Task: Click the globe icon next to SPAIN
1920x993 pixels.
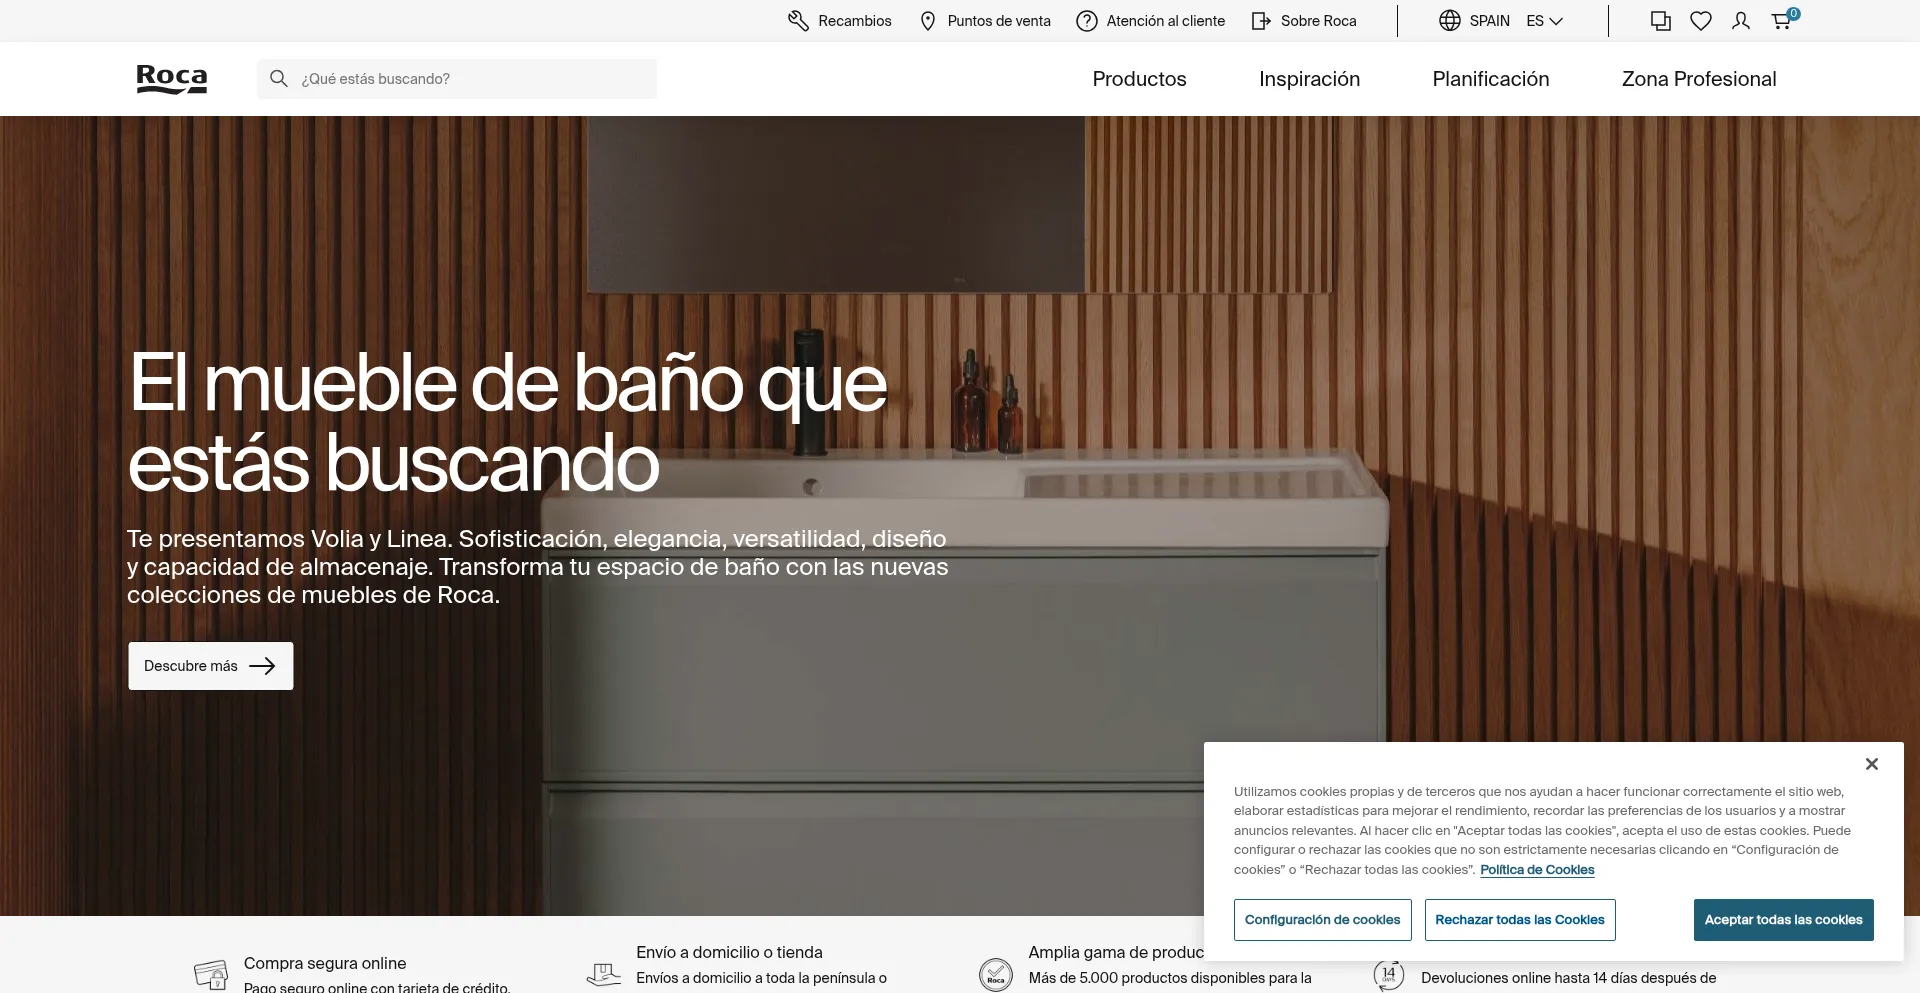Action: tap(1450, 21)
